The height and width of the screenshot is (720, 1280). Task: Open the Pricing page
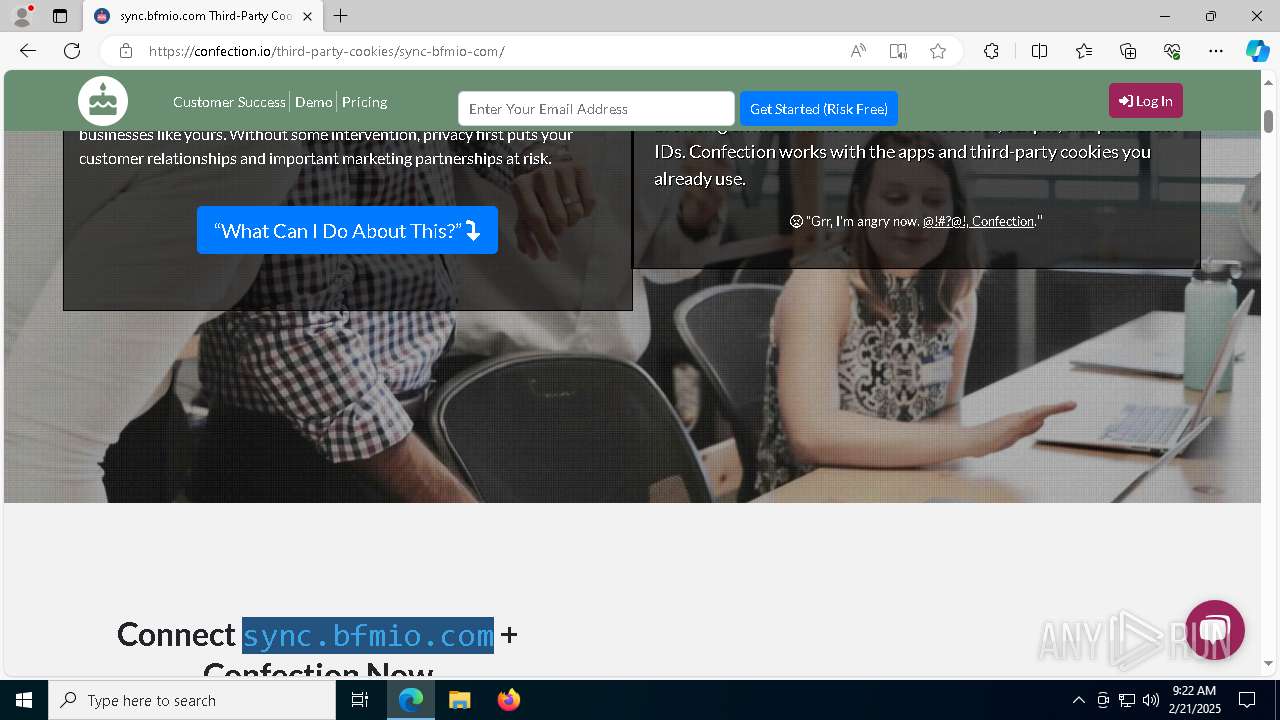pyautogui.click(x=364, y=102)
